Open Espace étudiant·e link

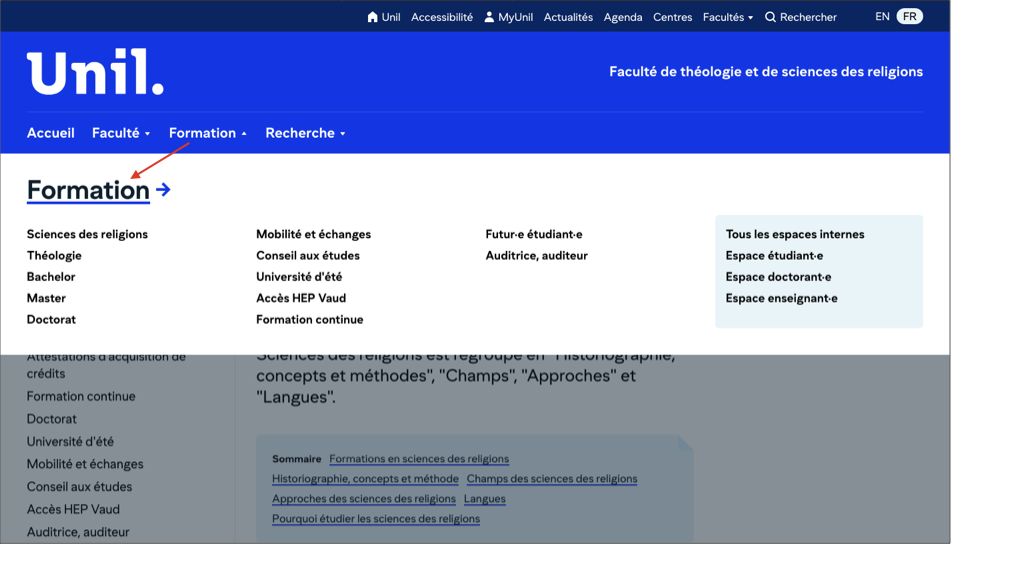[774, 255]
